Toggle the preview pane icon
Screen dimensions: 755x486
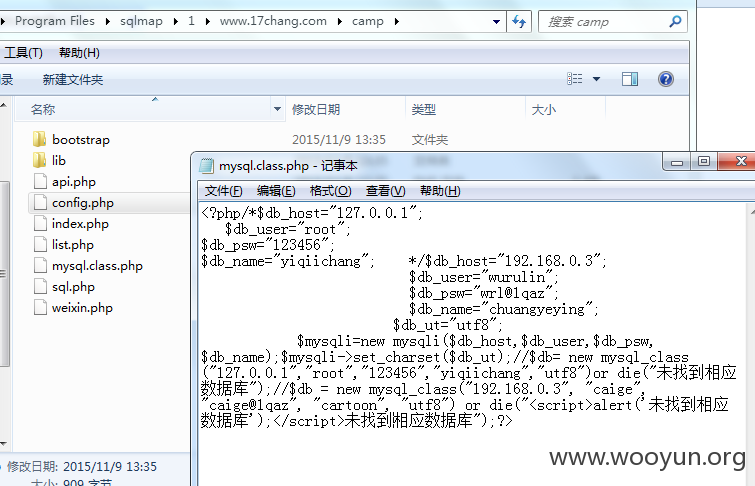(x=630, y=79)
